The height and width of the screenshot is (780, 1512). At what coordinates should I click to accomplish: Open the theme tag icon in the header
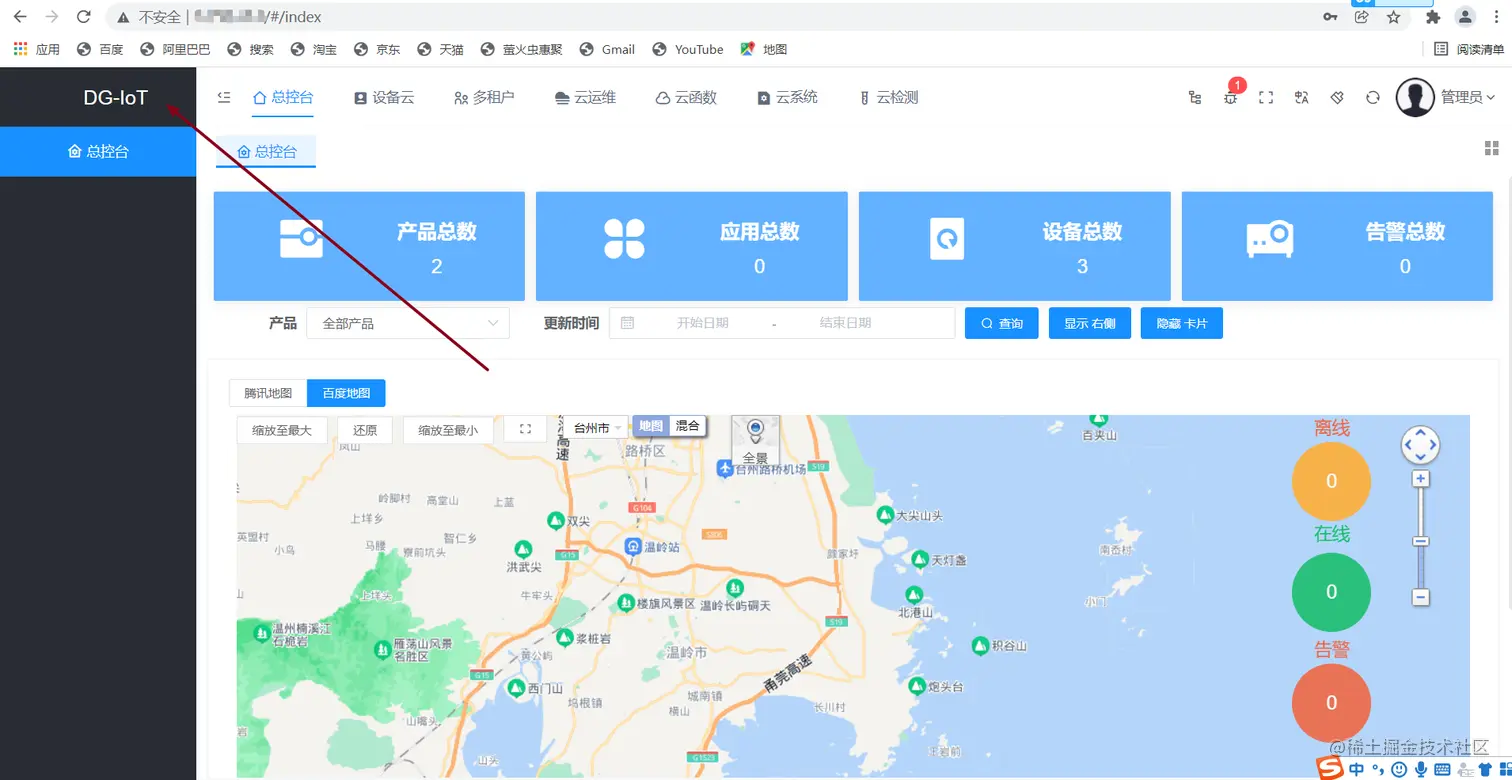(1337, 97)
